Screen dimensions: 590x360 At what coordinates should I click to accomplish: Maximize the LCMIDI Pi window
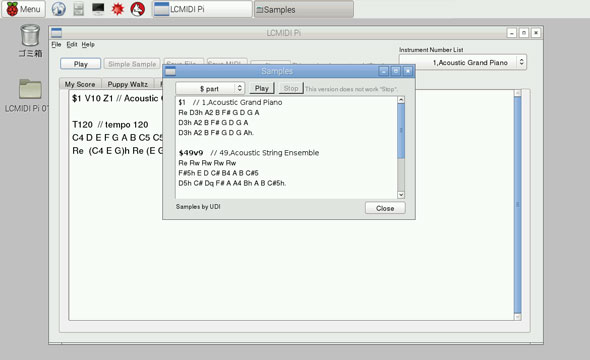coord(524,33)
